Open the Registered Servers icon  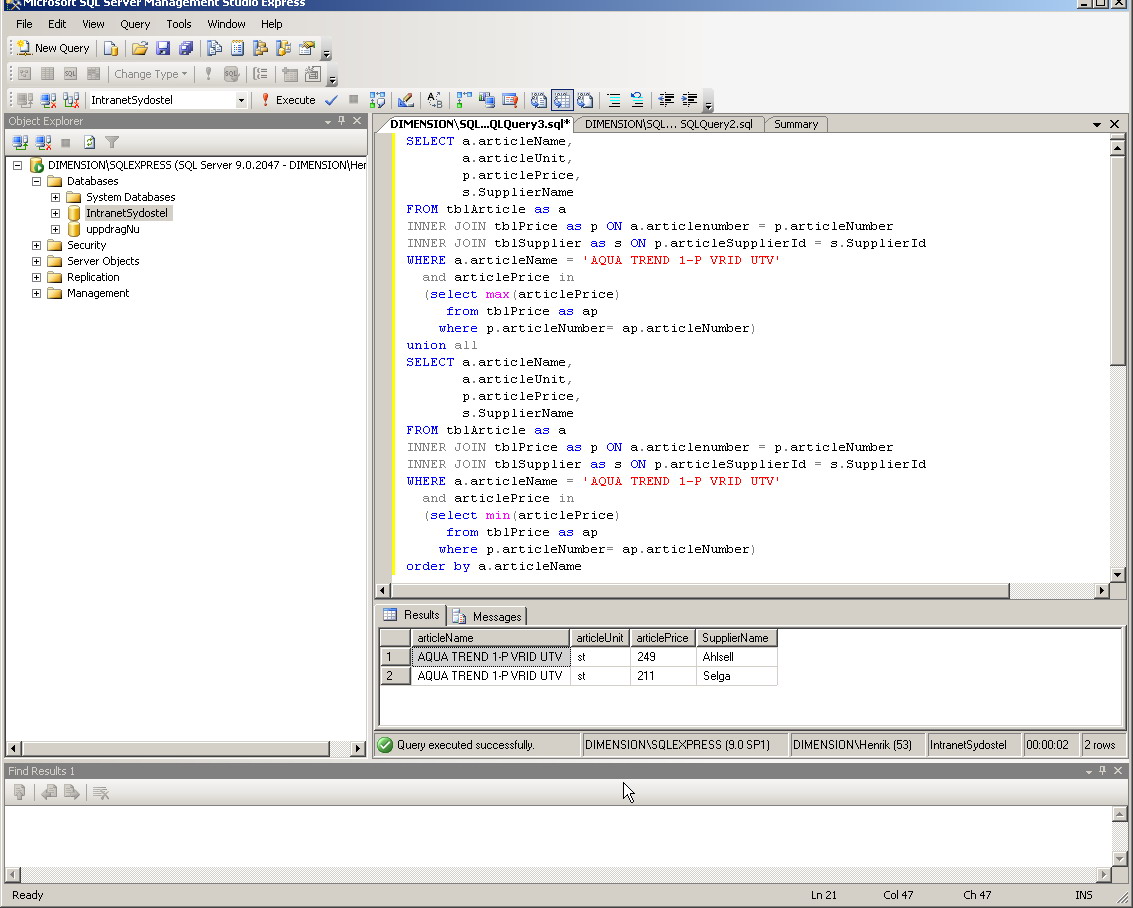215,48
